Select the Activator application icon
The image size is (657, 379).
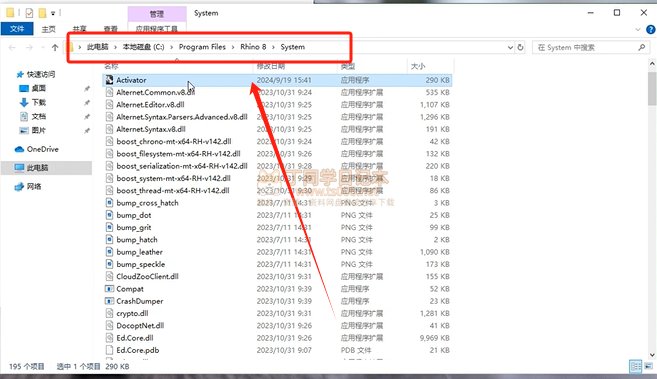[x=109, y=80]
